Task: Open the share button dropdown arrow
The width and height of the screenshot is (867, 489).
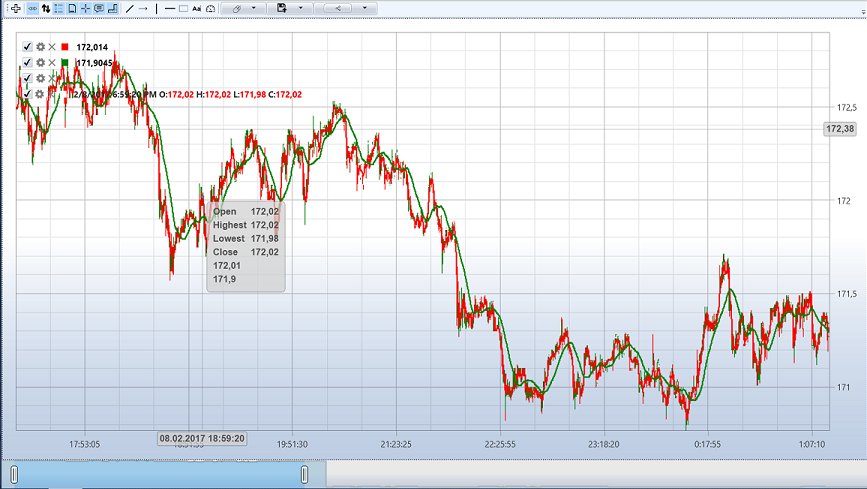Action: (x=364, y=8)
